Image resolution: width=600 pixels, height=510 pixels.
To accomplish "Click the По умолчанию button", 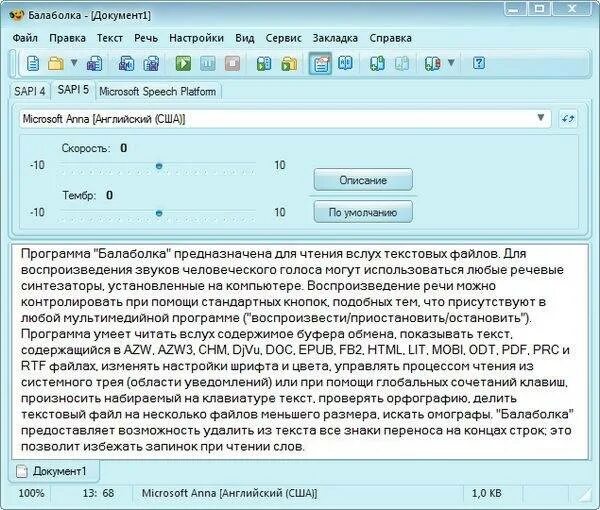I will pyautogui.click(x=363, y=212).
